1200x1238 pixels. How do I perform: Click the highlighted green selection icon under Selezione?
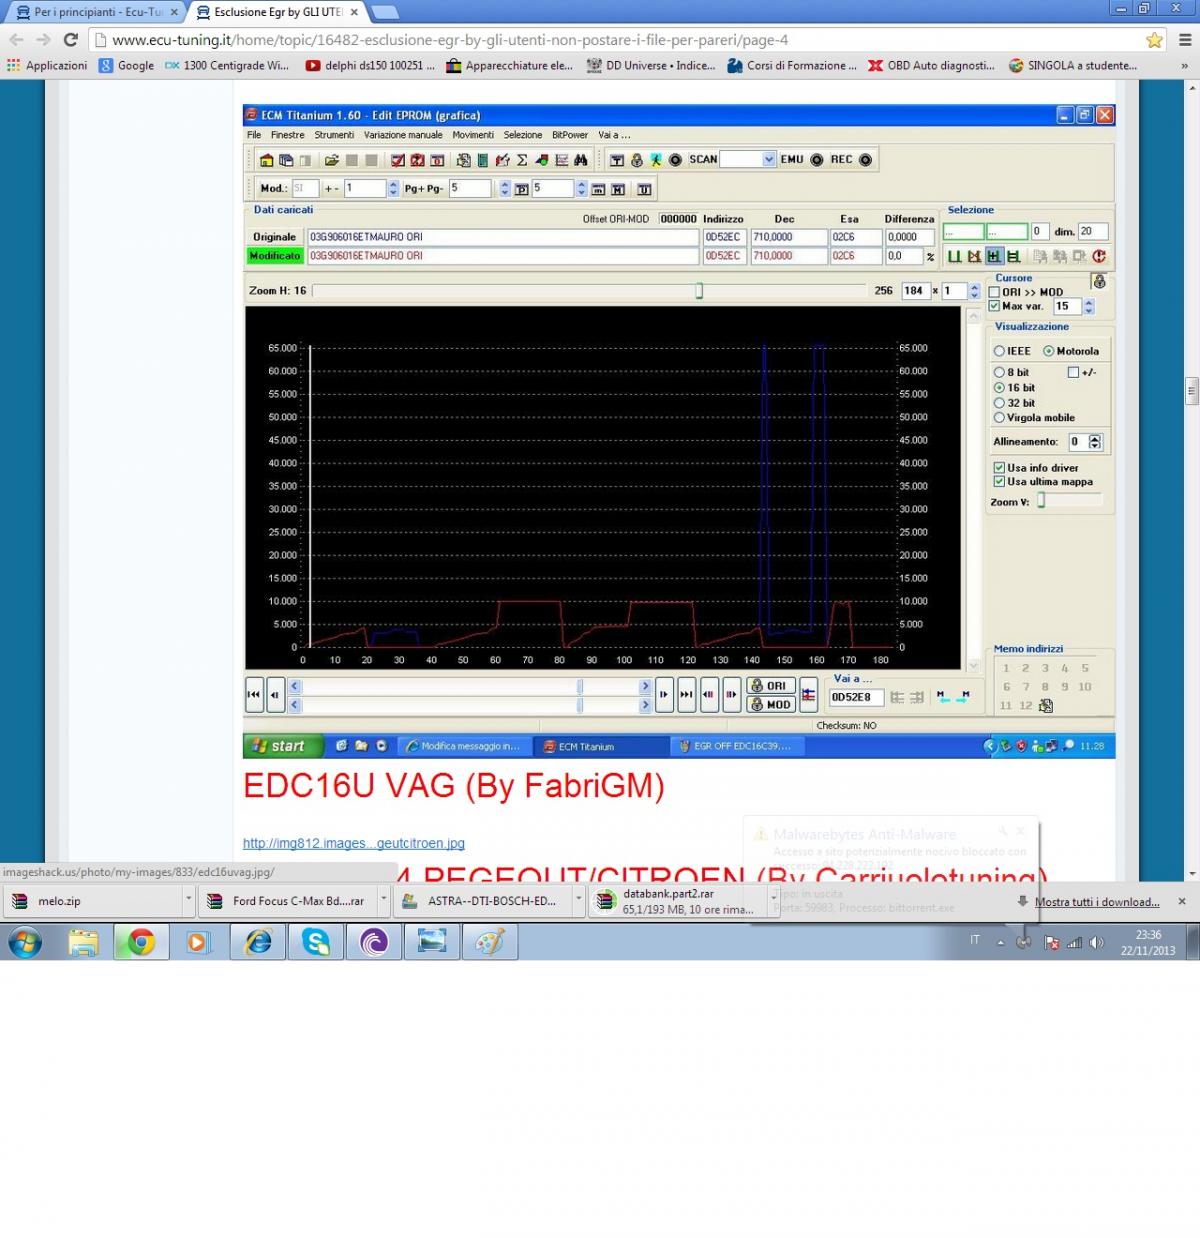994,257
